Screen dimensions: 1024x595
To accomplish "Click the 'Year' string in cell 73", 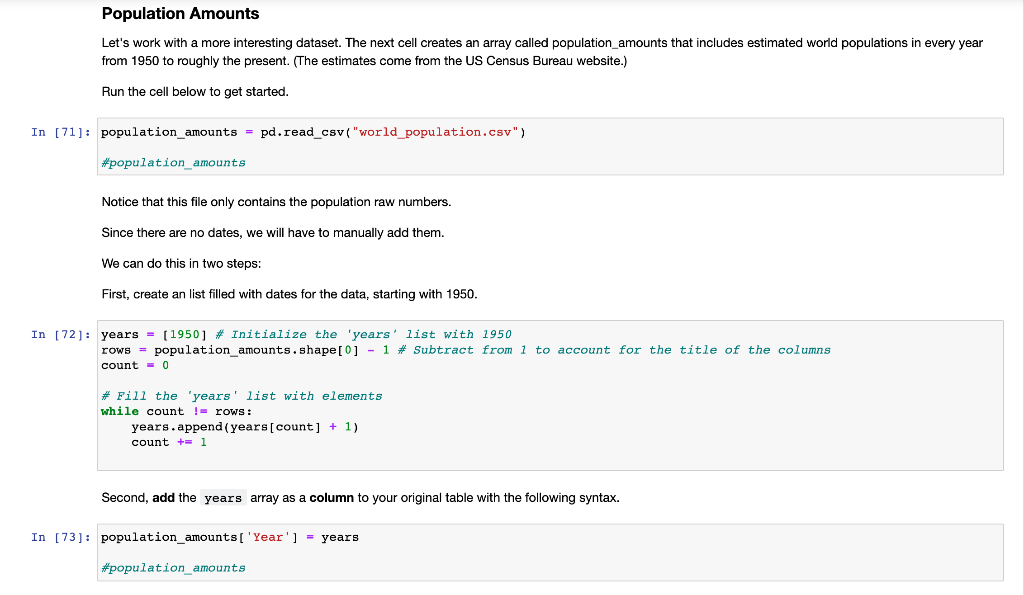I will point(268,538).
